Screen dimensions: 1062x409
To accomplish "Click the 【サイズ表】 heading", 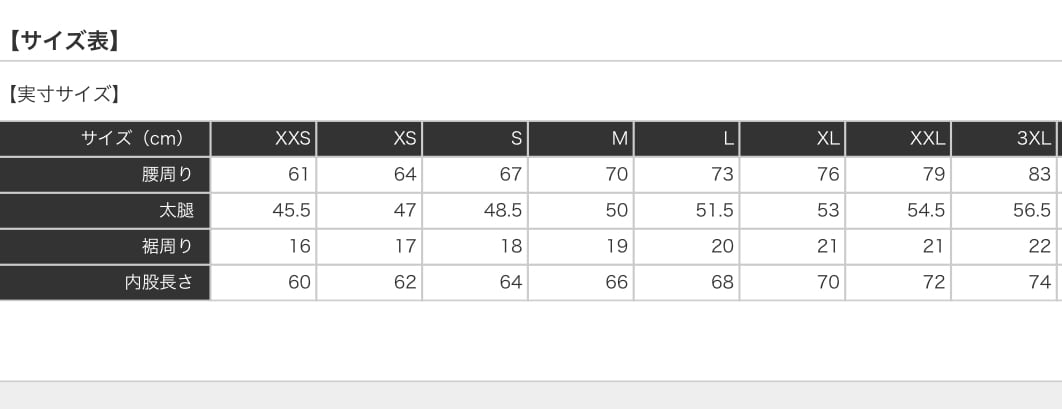I will click(x=65, y=41).
